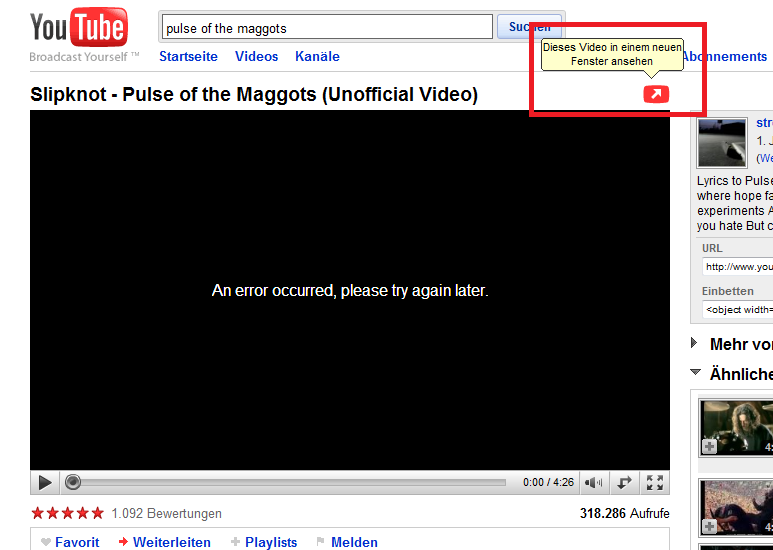Click the video title Slipknot - Pulse of the Maggots
Screen dimensions: 773x550
pyautogui.click(x=254, y=94)
